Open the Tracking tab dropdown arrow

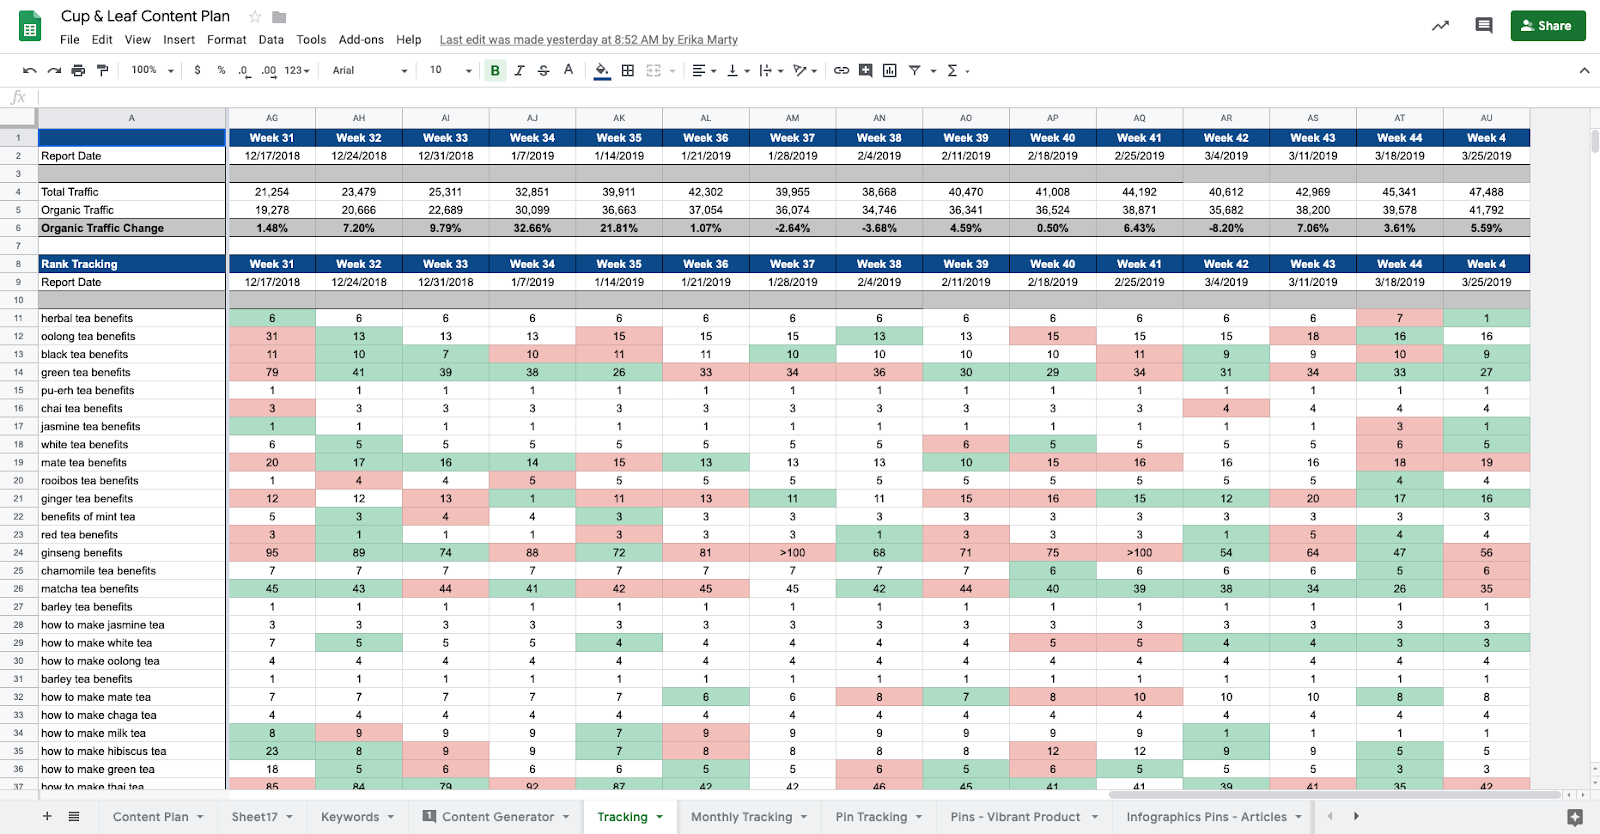coord(660,817)
